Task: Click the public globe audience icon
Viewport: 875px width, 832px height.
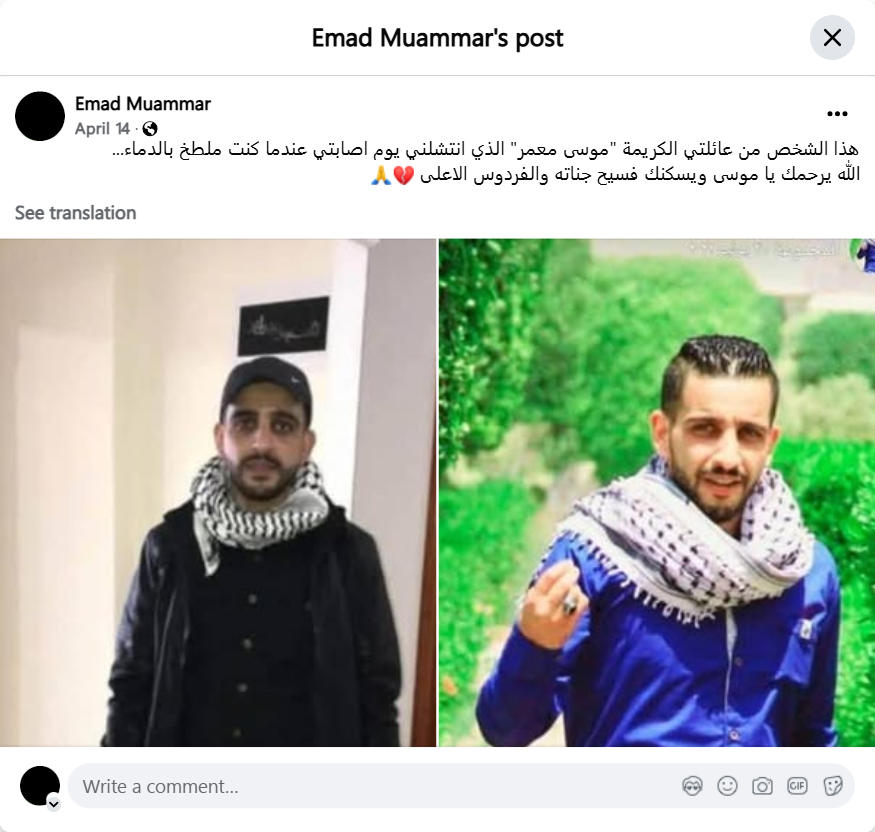Action: coord(150,129)
